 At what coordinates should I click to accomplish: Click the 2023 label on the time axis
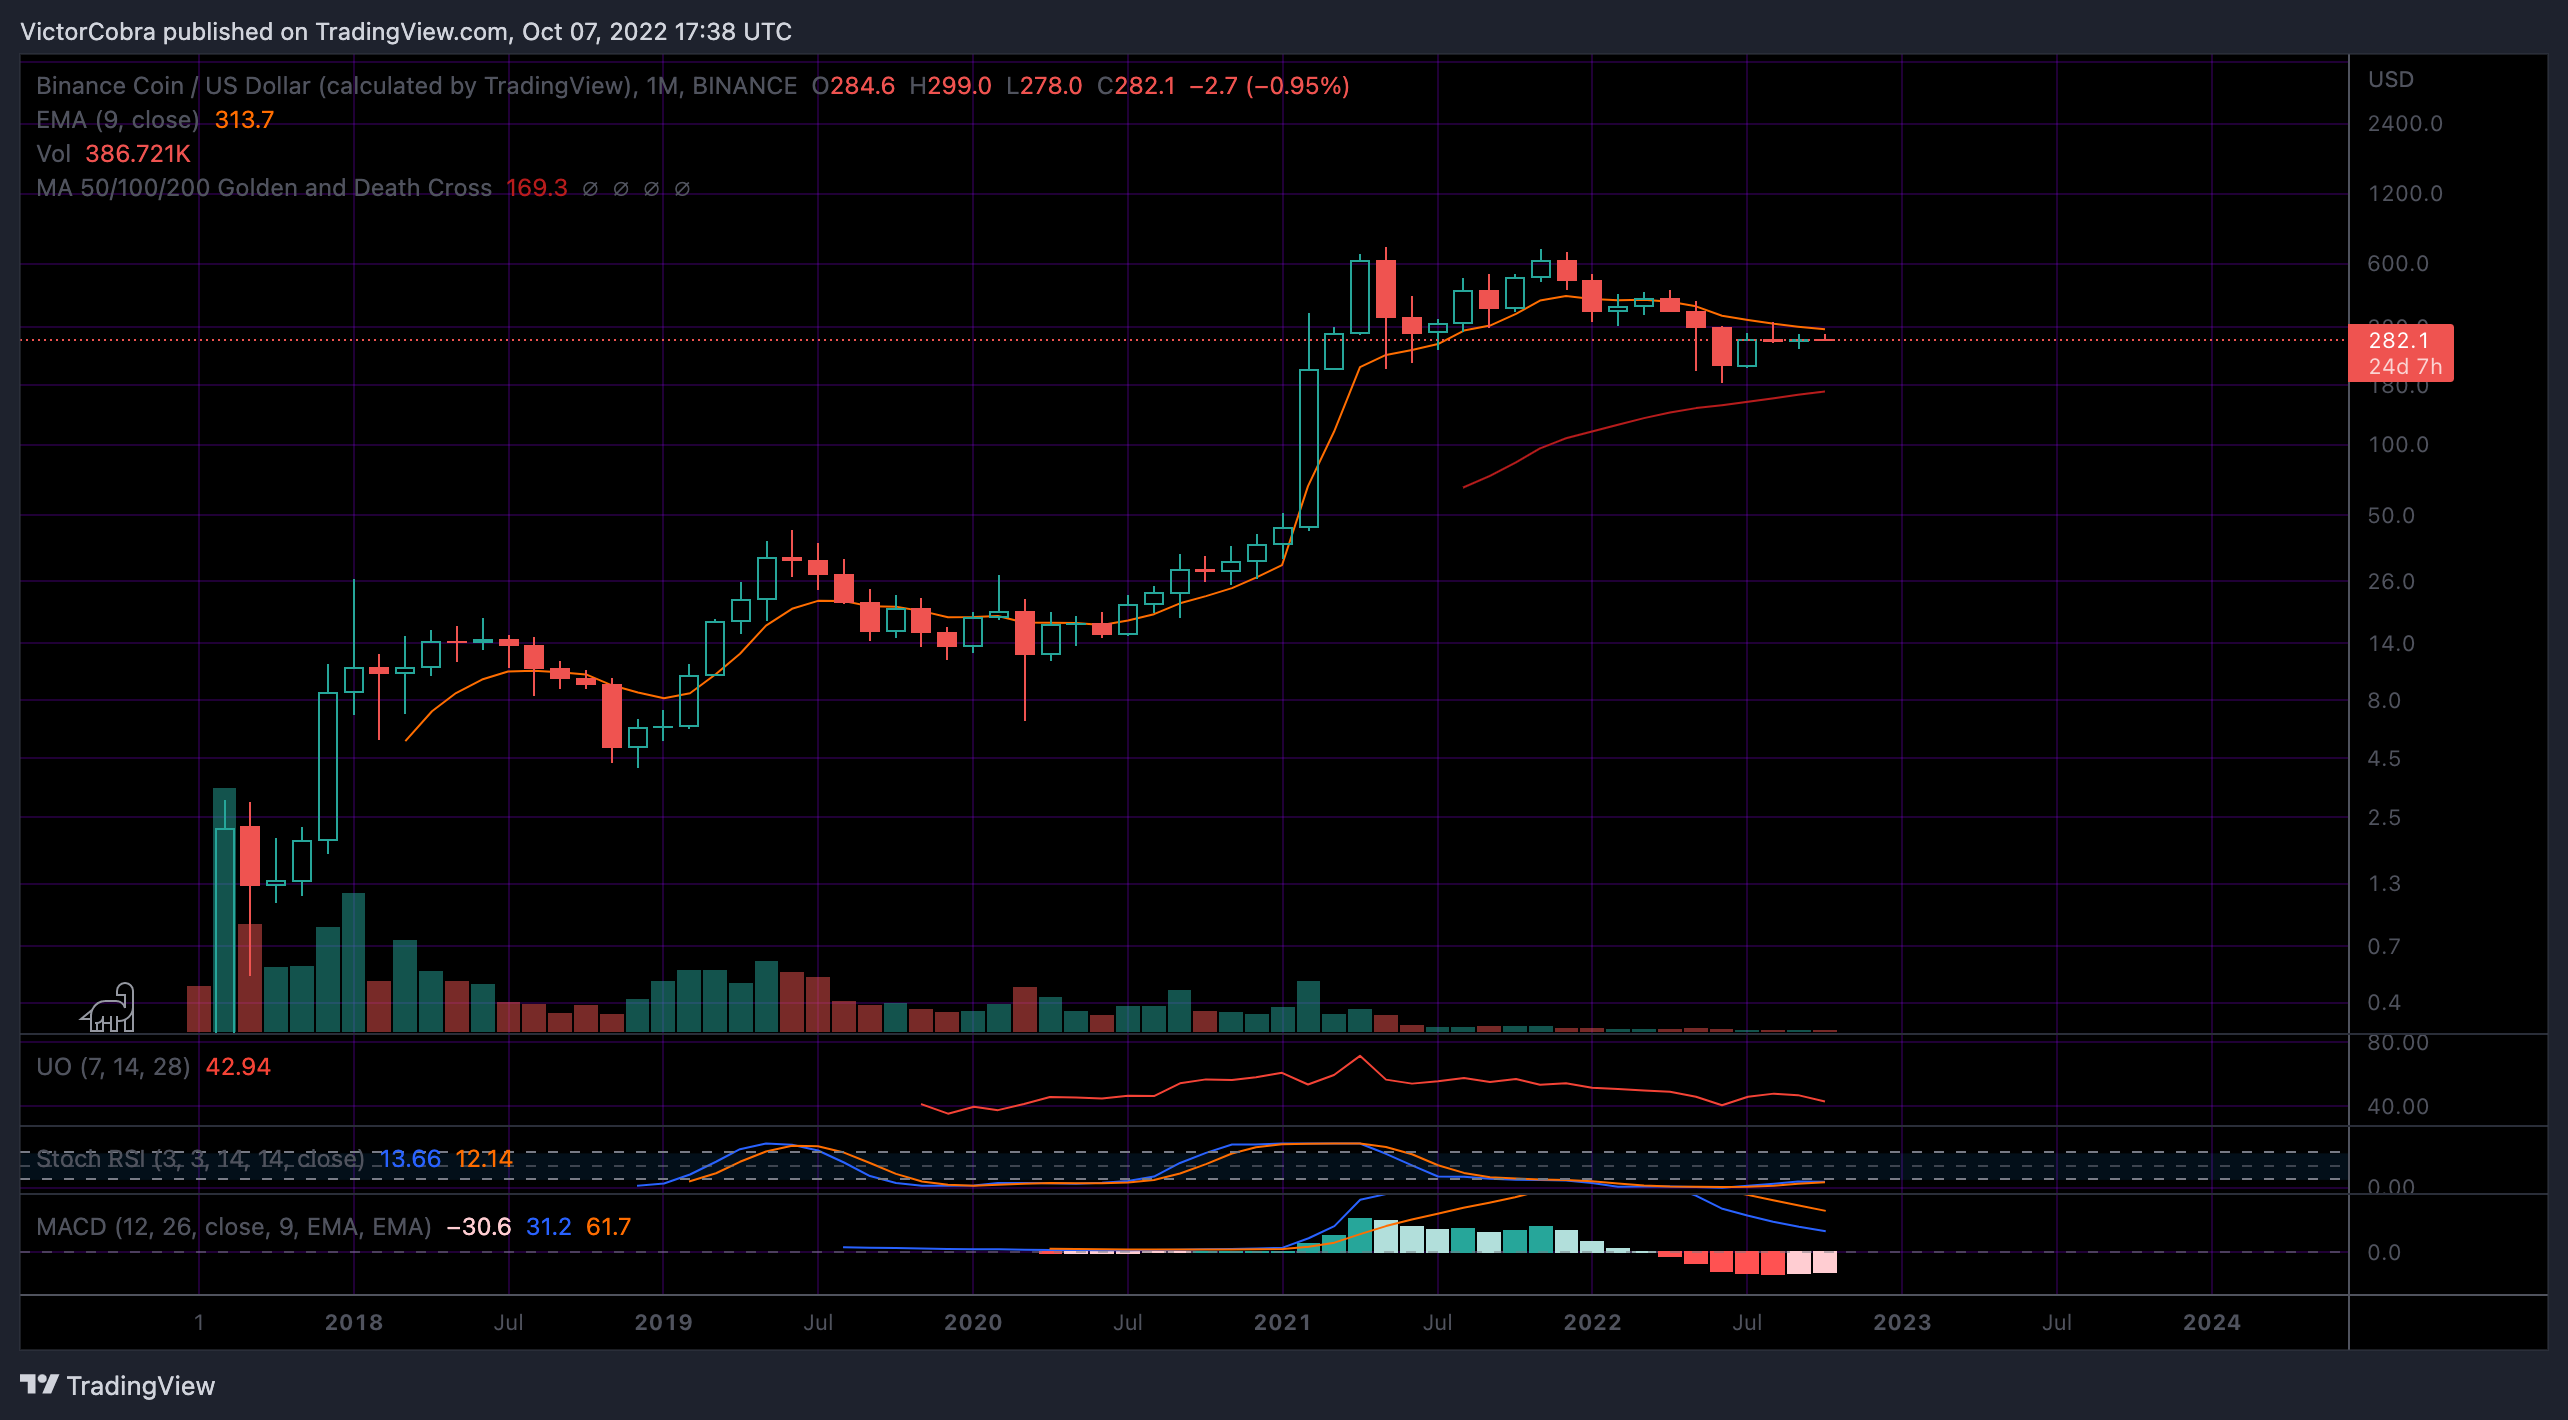coord(1902,1322)
